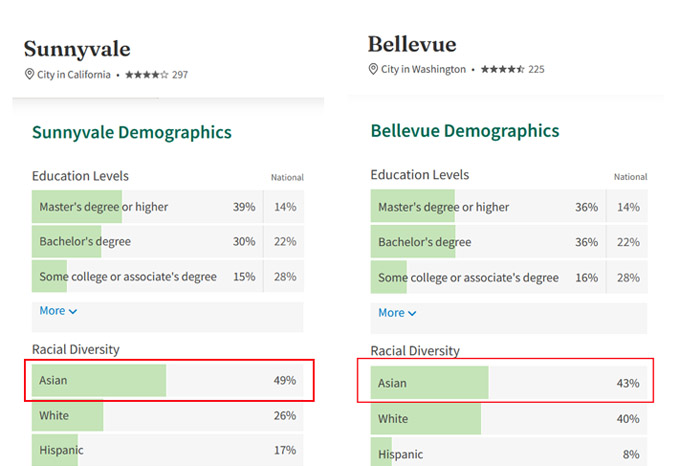Click Sunnyvale's Master's degree or higher row
Screen dimensions: 680x466
coord(146,207)
